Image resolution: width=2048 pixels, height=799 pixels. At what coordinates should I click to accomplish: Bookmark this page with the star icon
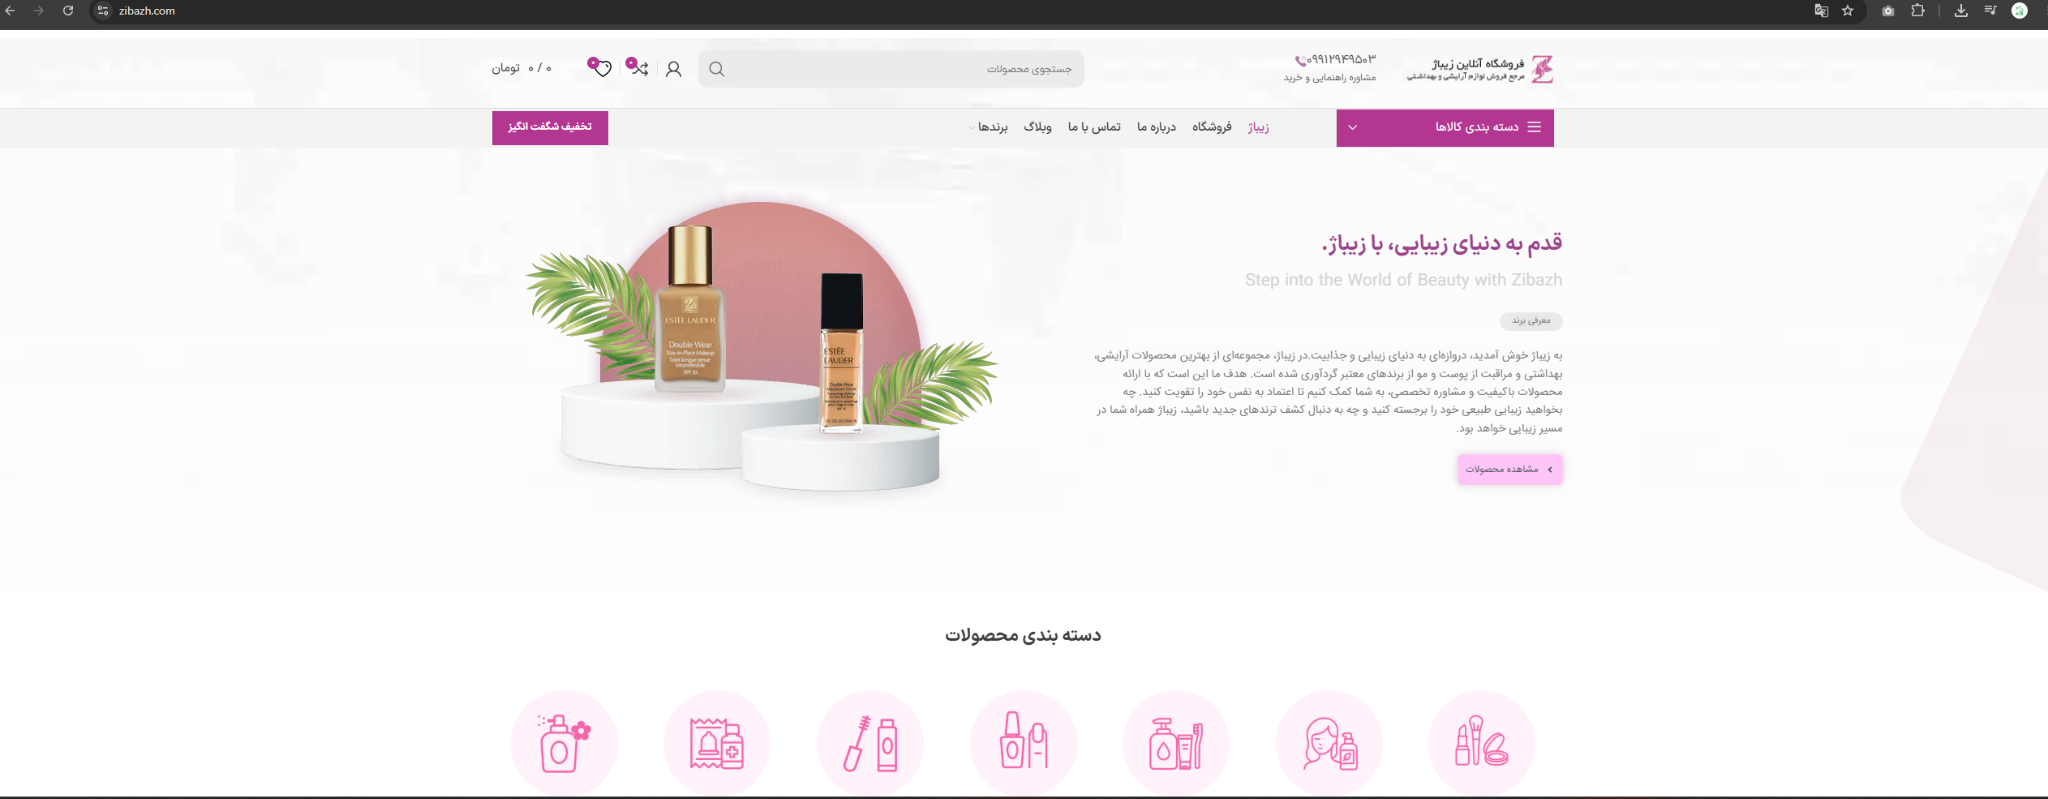1848,11
